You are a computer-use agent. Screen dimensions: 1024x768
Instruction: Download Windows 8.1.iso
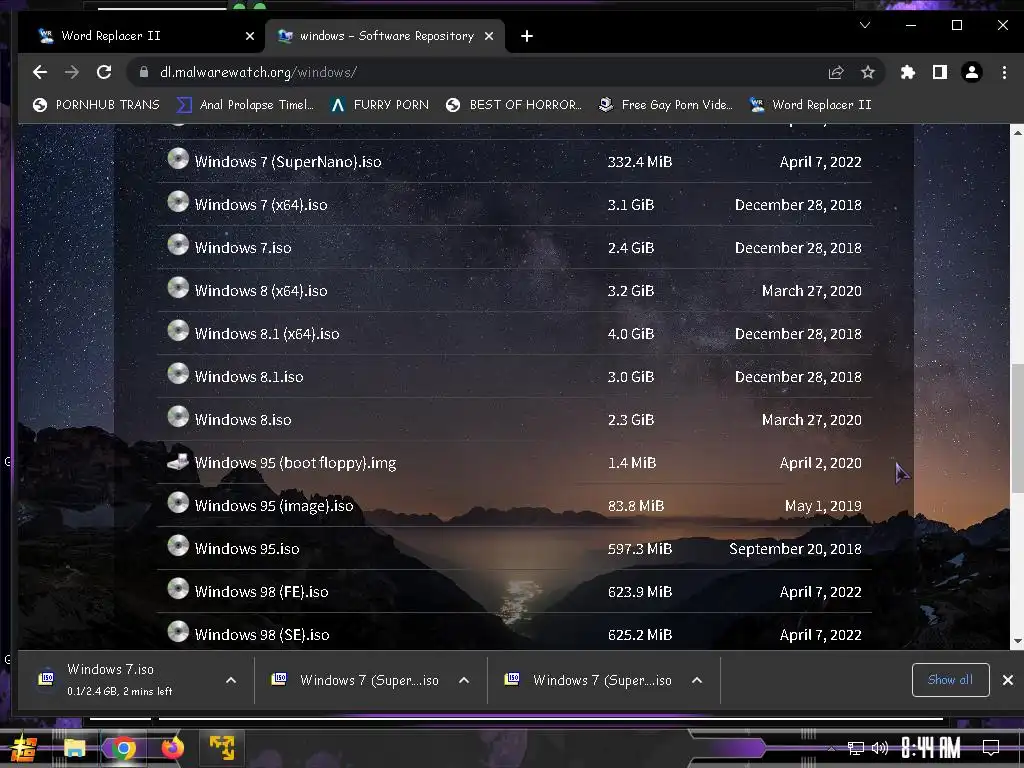tap(249, 377)
